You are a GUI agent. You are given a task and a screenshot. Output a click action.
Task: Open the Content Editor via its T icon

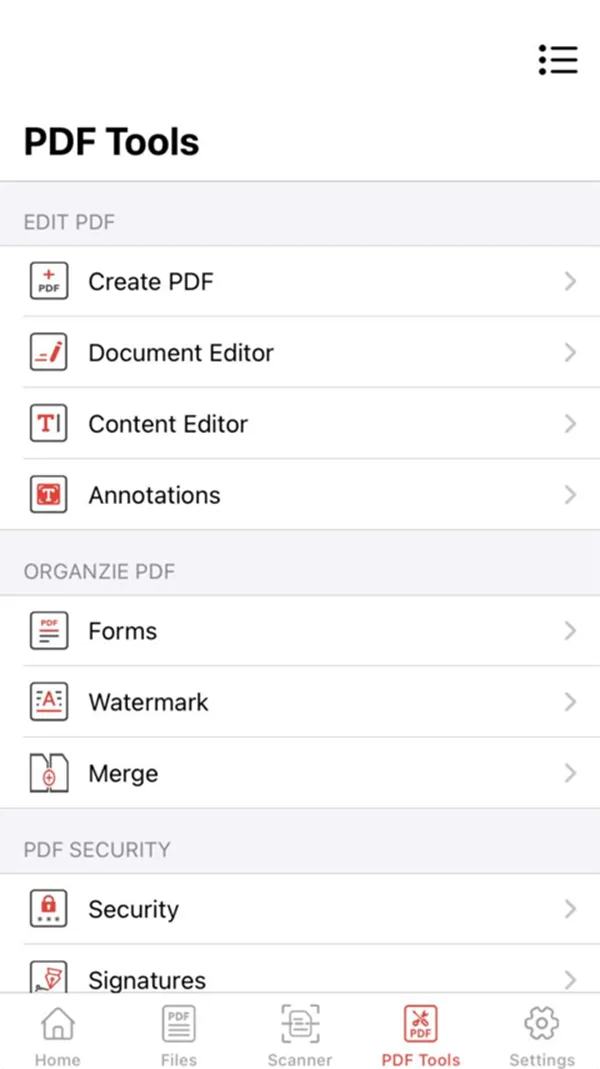(x=48, y=423)
